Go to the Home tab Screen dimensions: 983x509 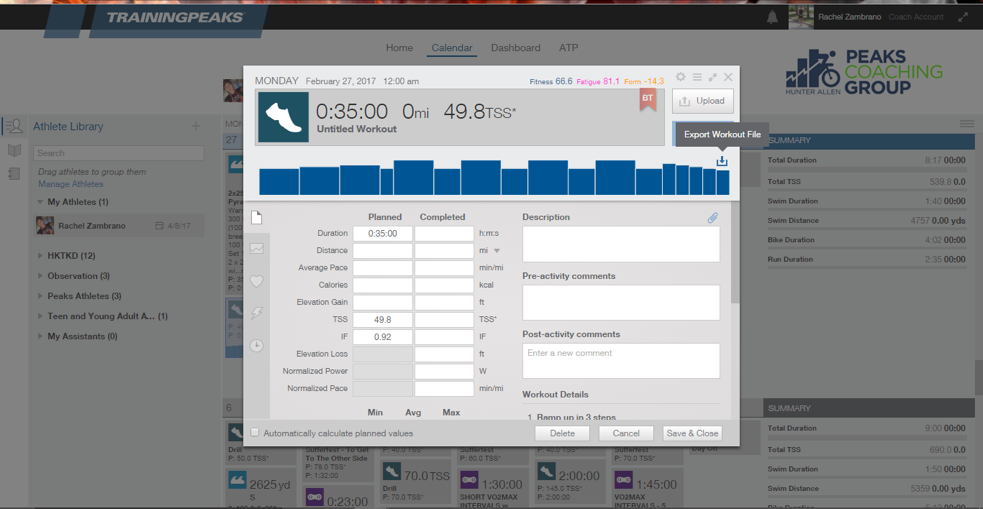[x=399, y=48]
